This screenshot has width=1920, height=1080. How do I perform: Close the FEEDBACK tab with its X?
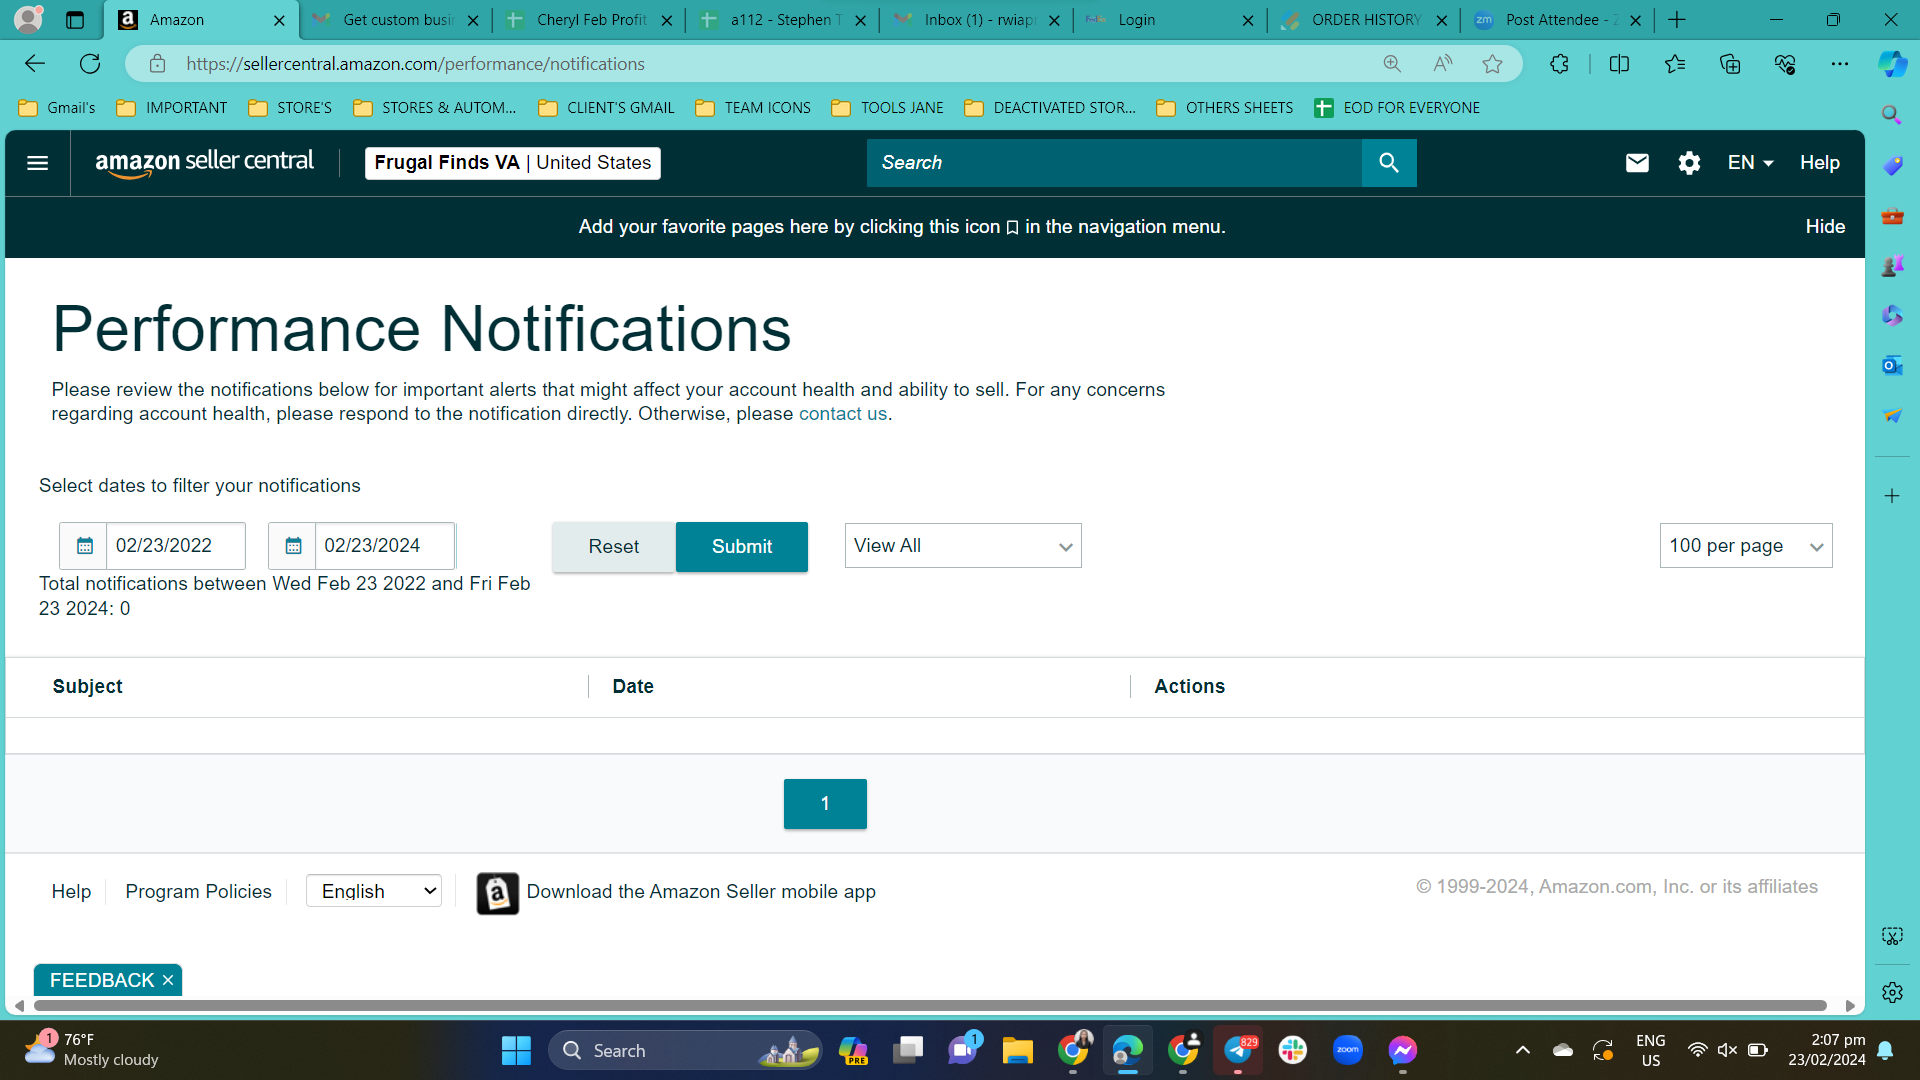(168, 980)
